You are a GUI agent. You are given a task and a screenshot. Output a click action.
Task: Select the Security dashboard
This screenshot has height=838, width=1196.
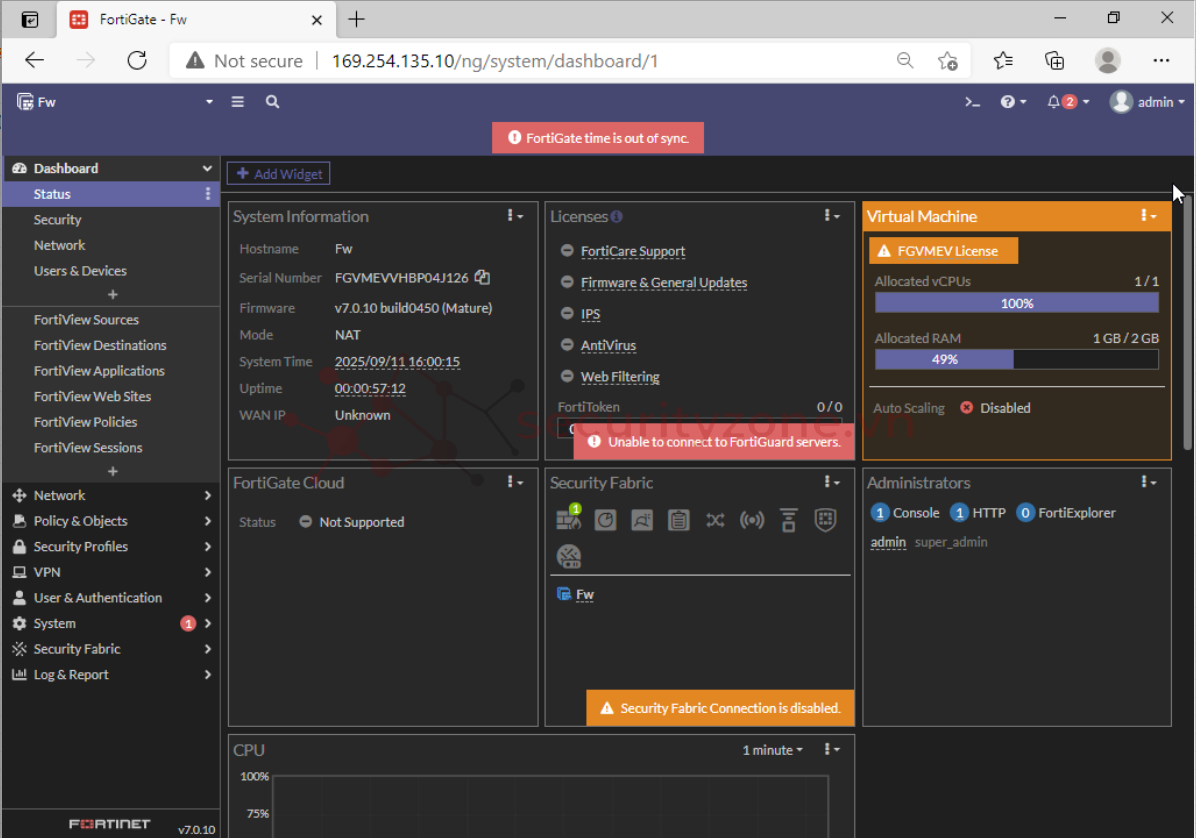click(111, 220)
